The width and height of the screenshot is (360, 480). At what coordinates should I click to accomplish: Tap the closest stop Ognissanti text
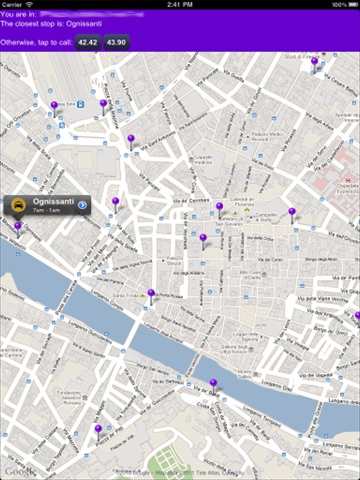pyautogui.click(x=51, y=24)
